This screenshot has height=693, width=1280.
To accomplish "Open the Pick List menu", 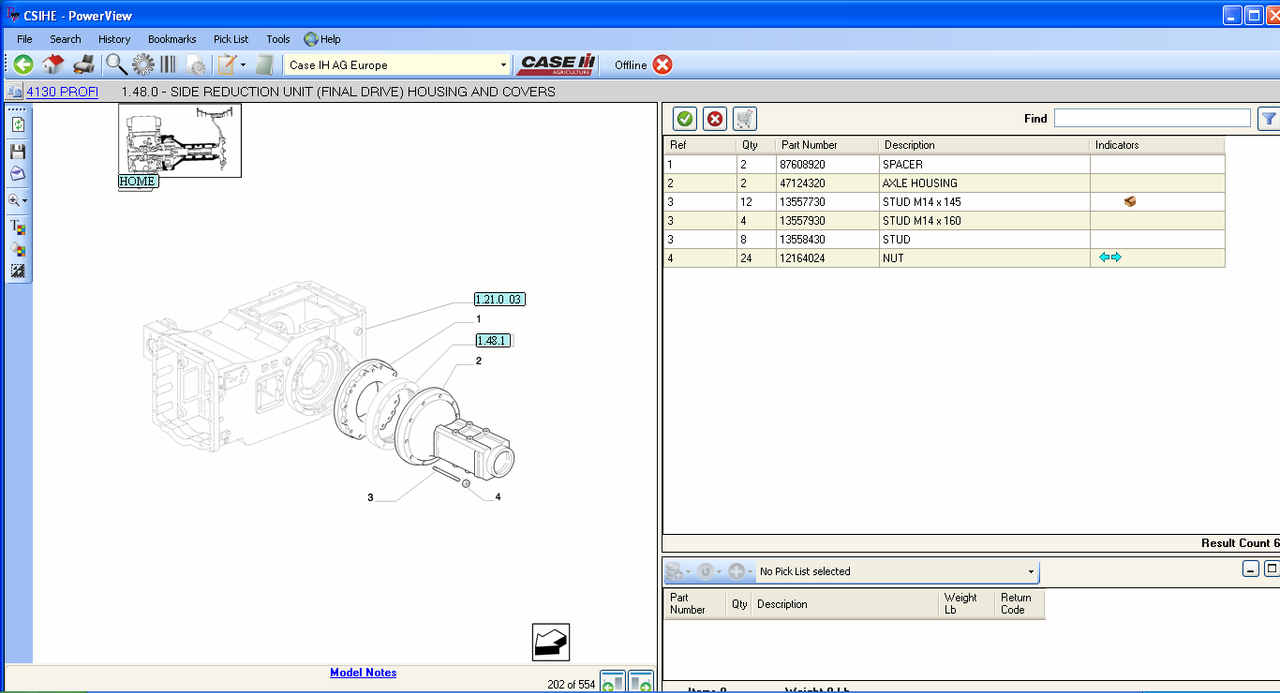I will point(231,39).
